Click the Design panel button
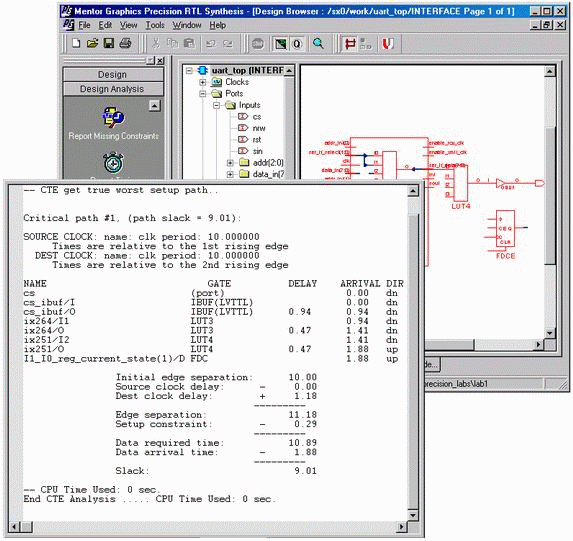Screen dimensions: 573x541 [x=113, y=75]
